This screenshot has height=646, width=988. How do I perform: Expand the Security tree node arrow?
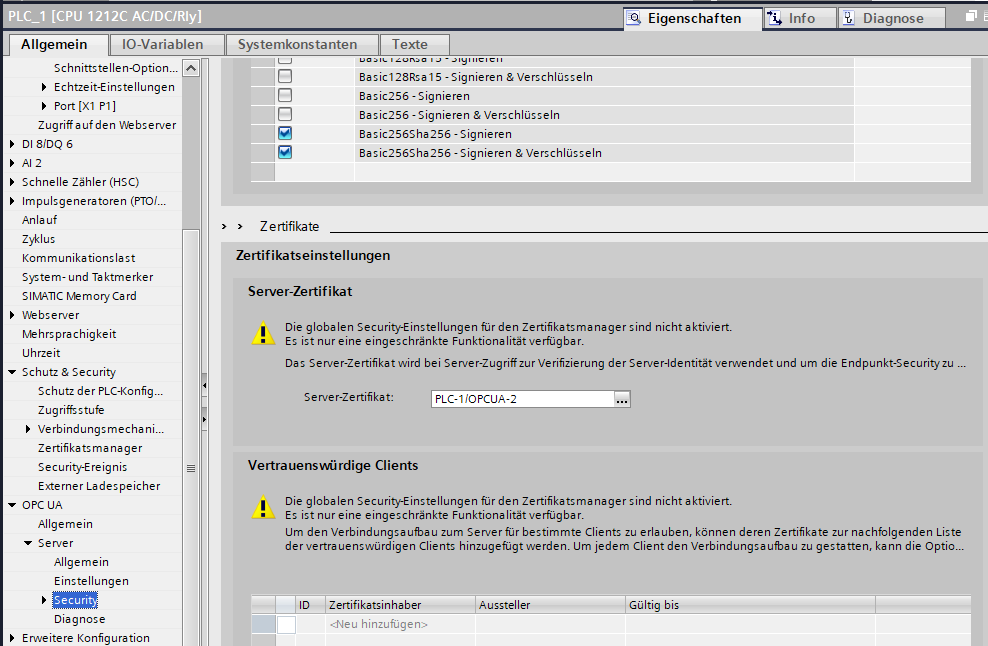coord(43,600)
